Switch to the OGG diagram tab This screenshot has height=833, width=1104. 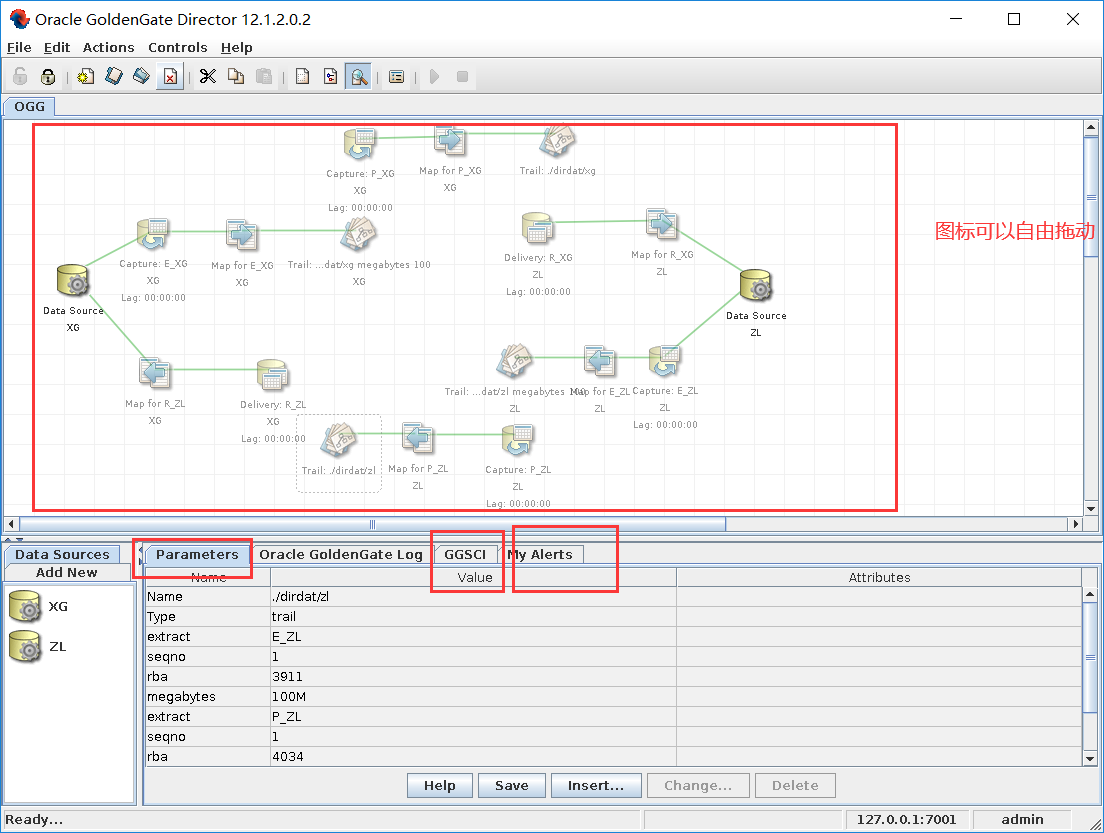point(29,106)
